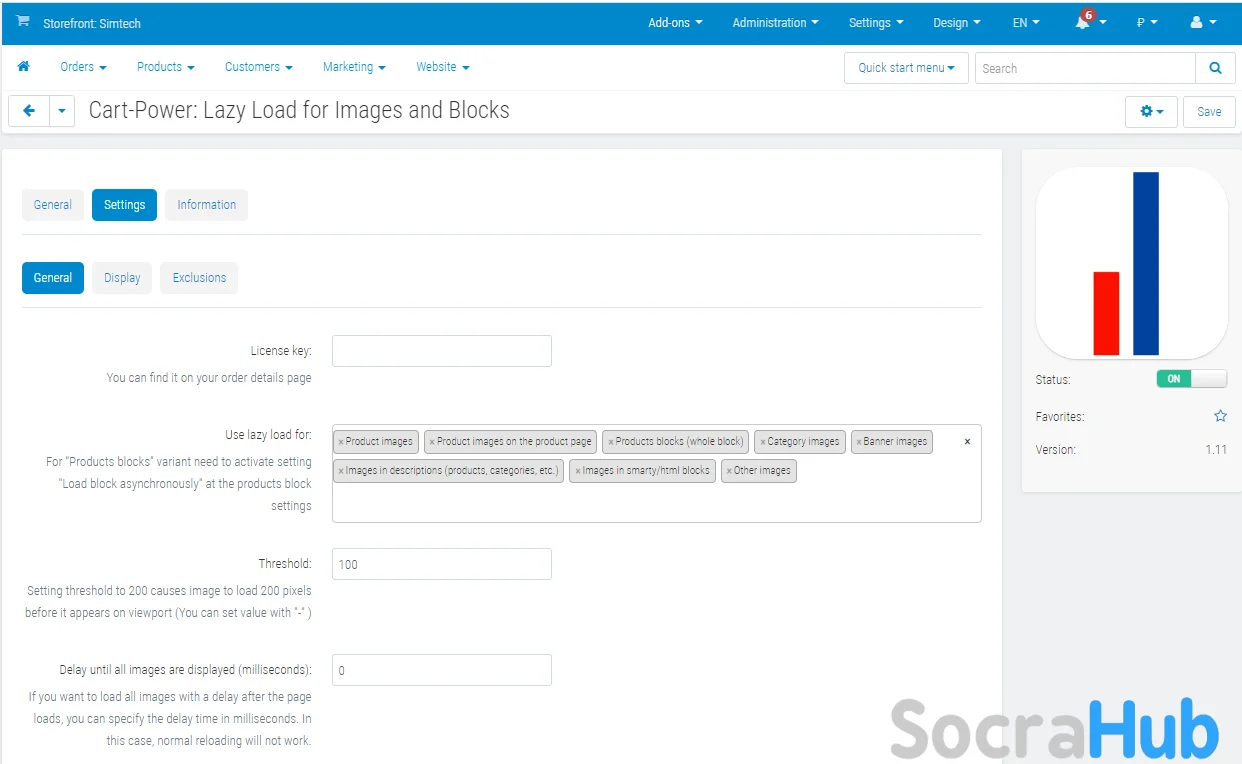Remove the Banner images tag
Viewport: 1242px width, 764px height.
859,442
